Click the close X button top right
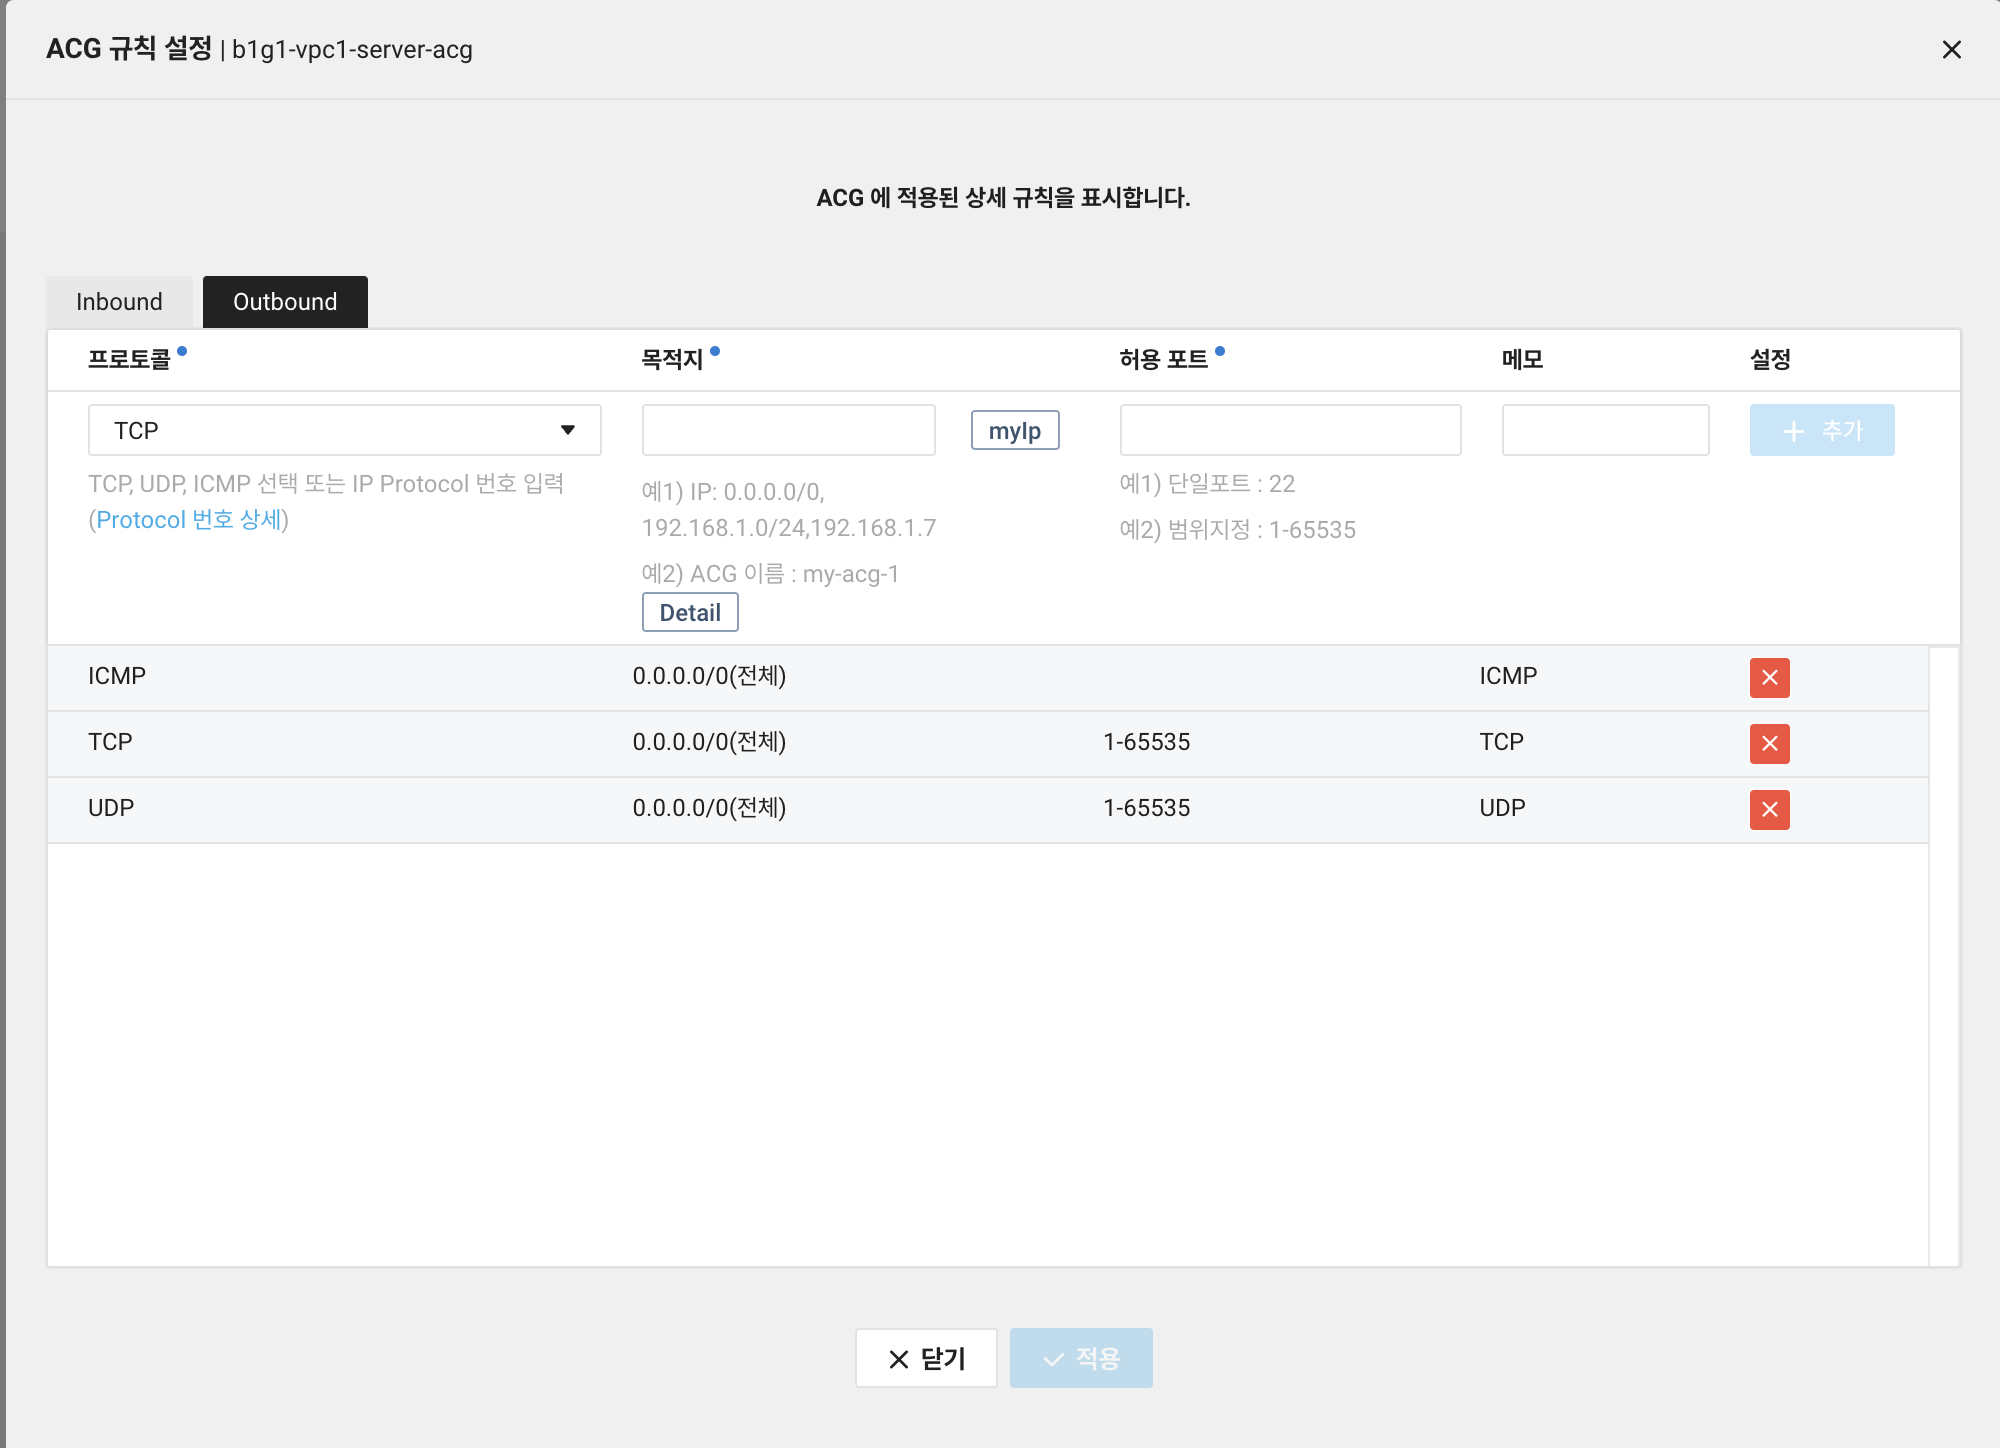The width and height of the screenshot is (2000, 1448). [1952, 48]
